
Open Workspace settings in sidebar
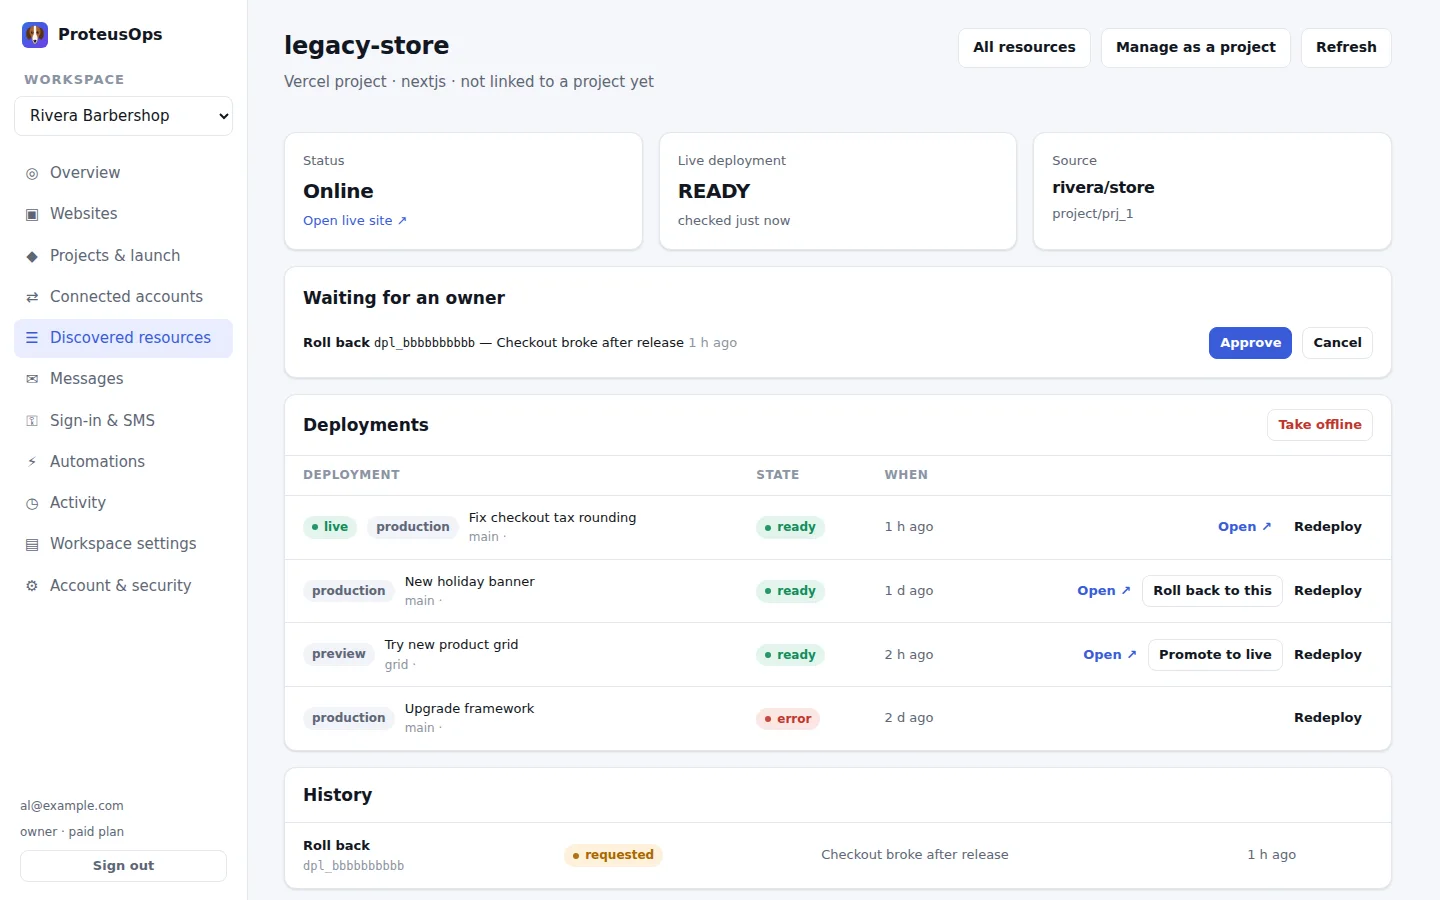(x=123, y=544)
